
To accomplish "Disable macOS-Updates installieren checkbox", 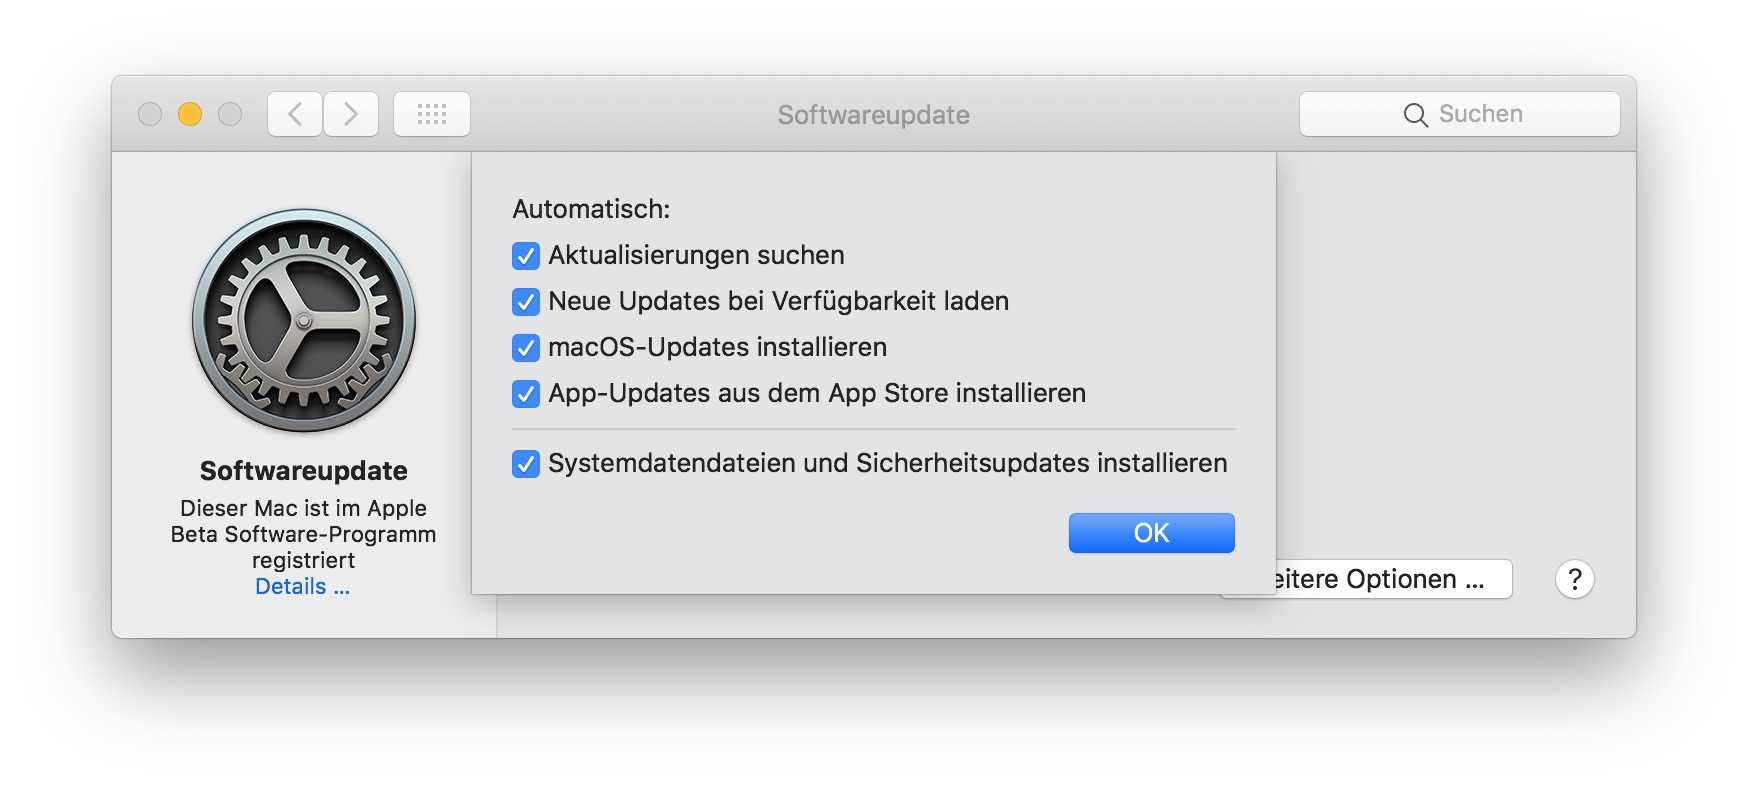I will [x=526, y=348].
